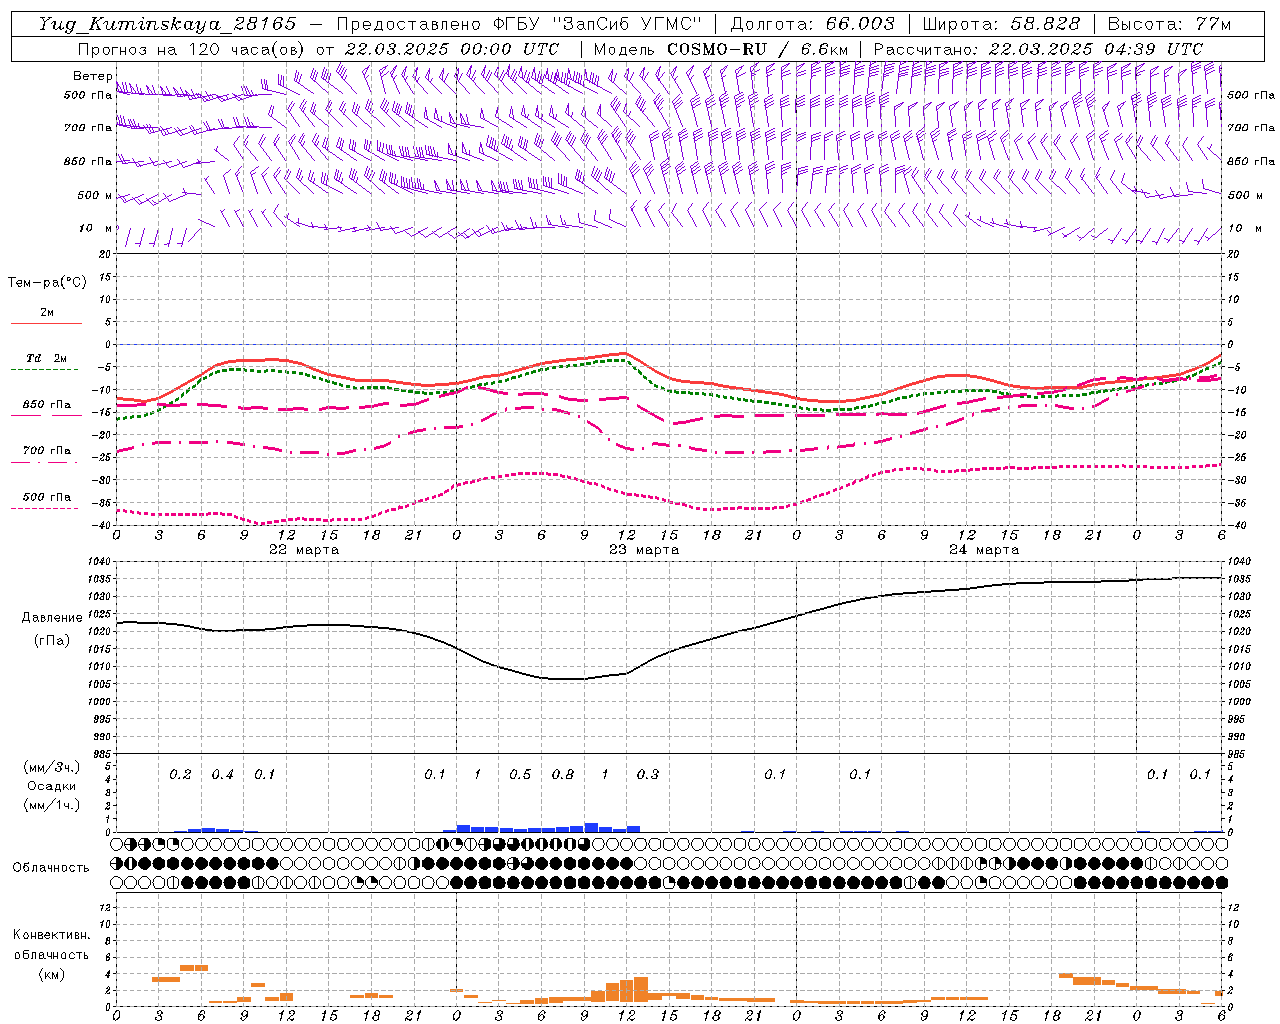This screenshot has width=1280, height=1024.
Task: Click the "Td 2м" dew point legend entry
Action: click(47, 358)
